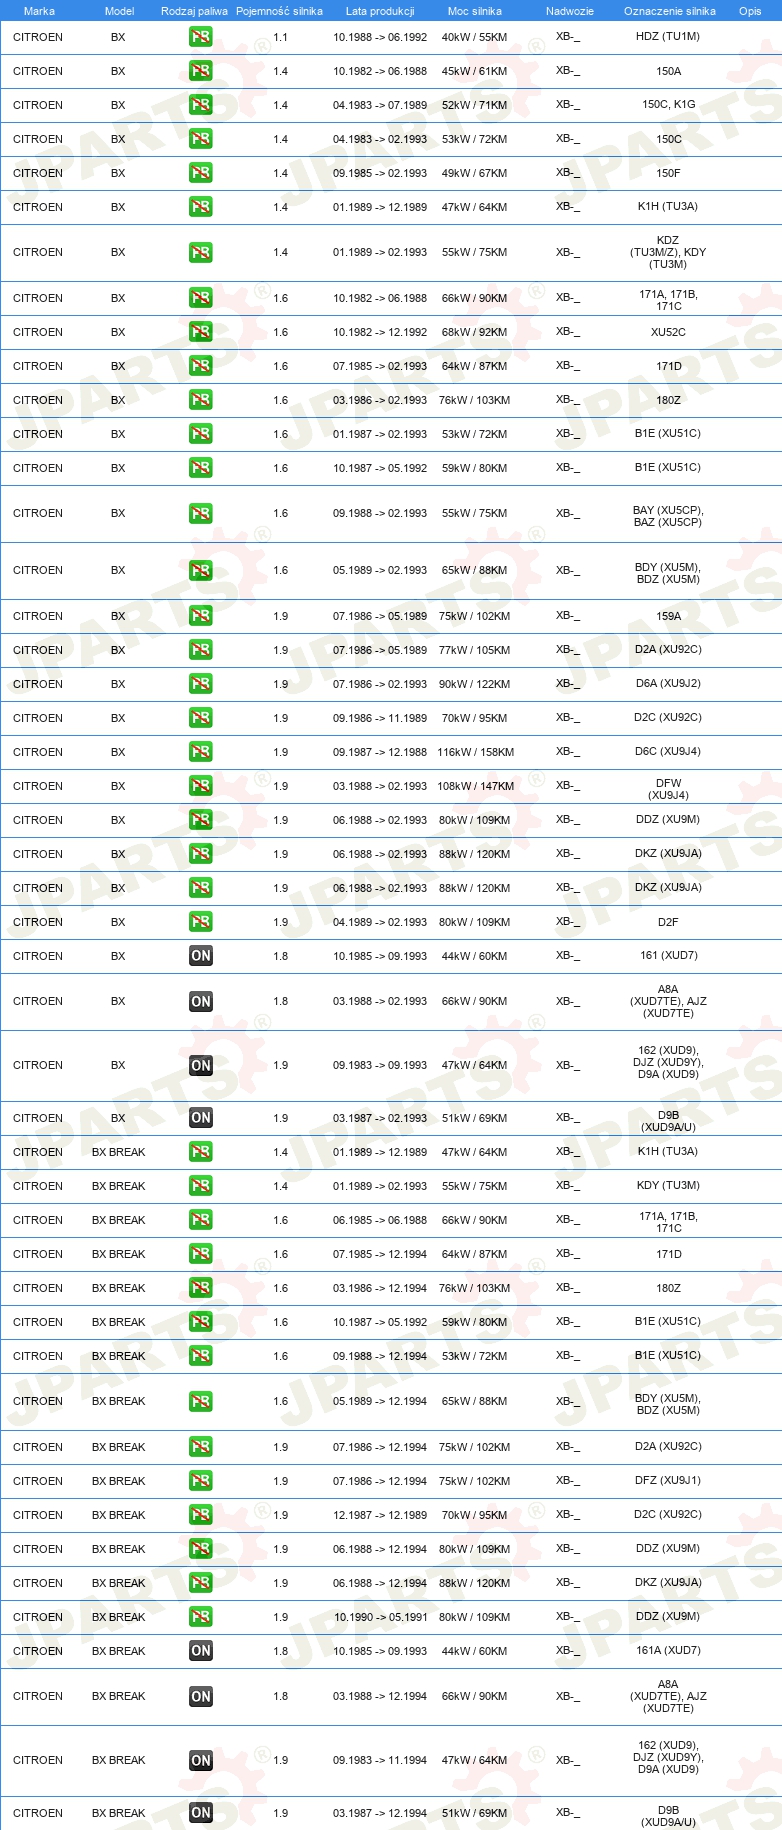The image size is (782, 1830).
Task: Click petrol icon in BX 64kW / 87KM row
Action: 201,366
